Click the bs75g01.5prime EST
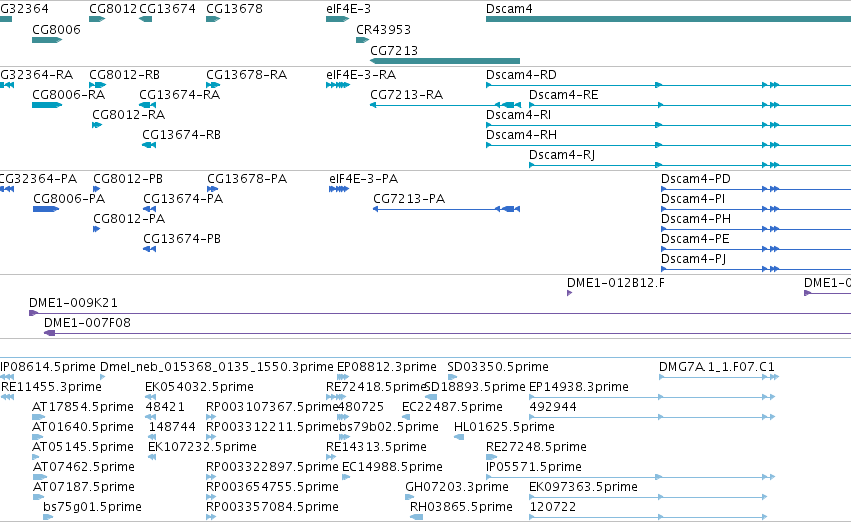Viewport: 851px width, 522px height. click(48, 518)
